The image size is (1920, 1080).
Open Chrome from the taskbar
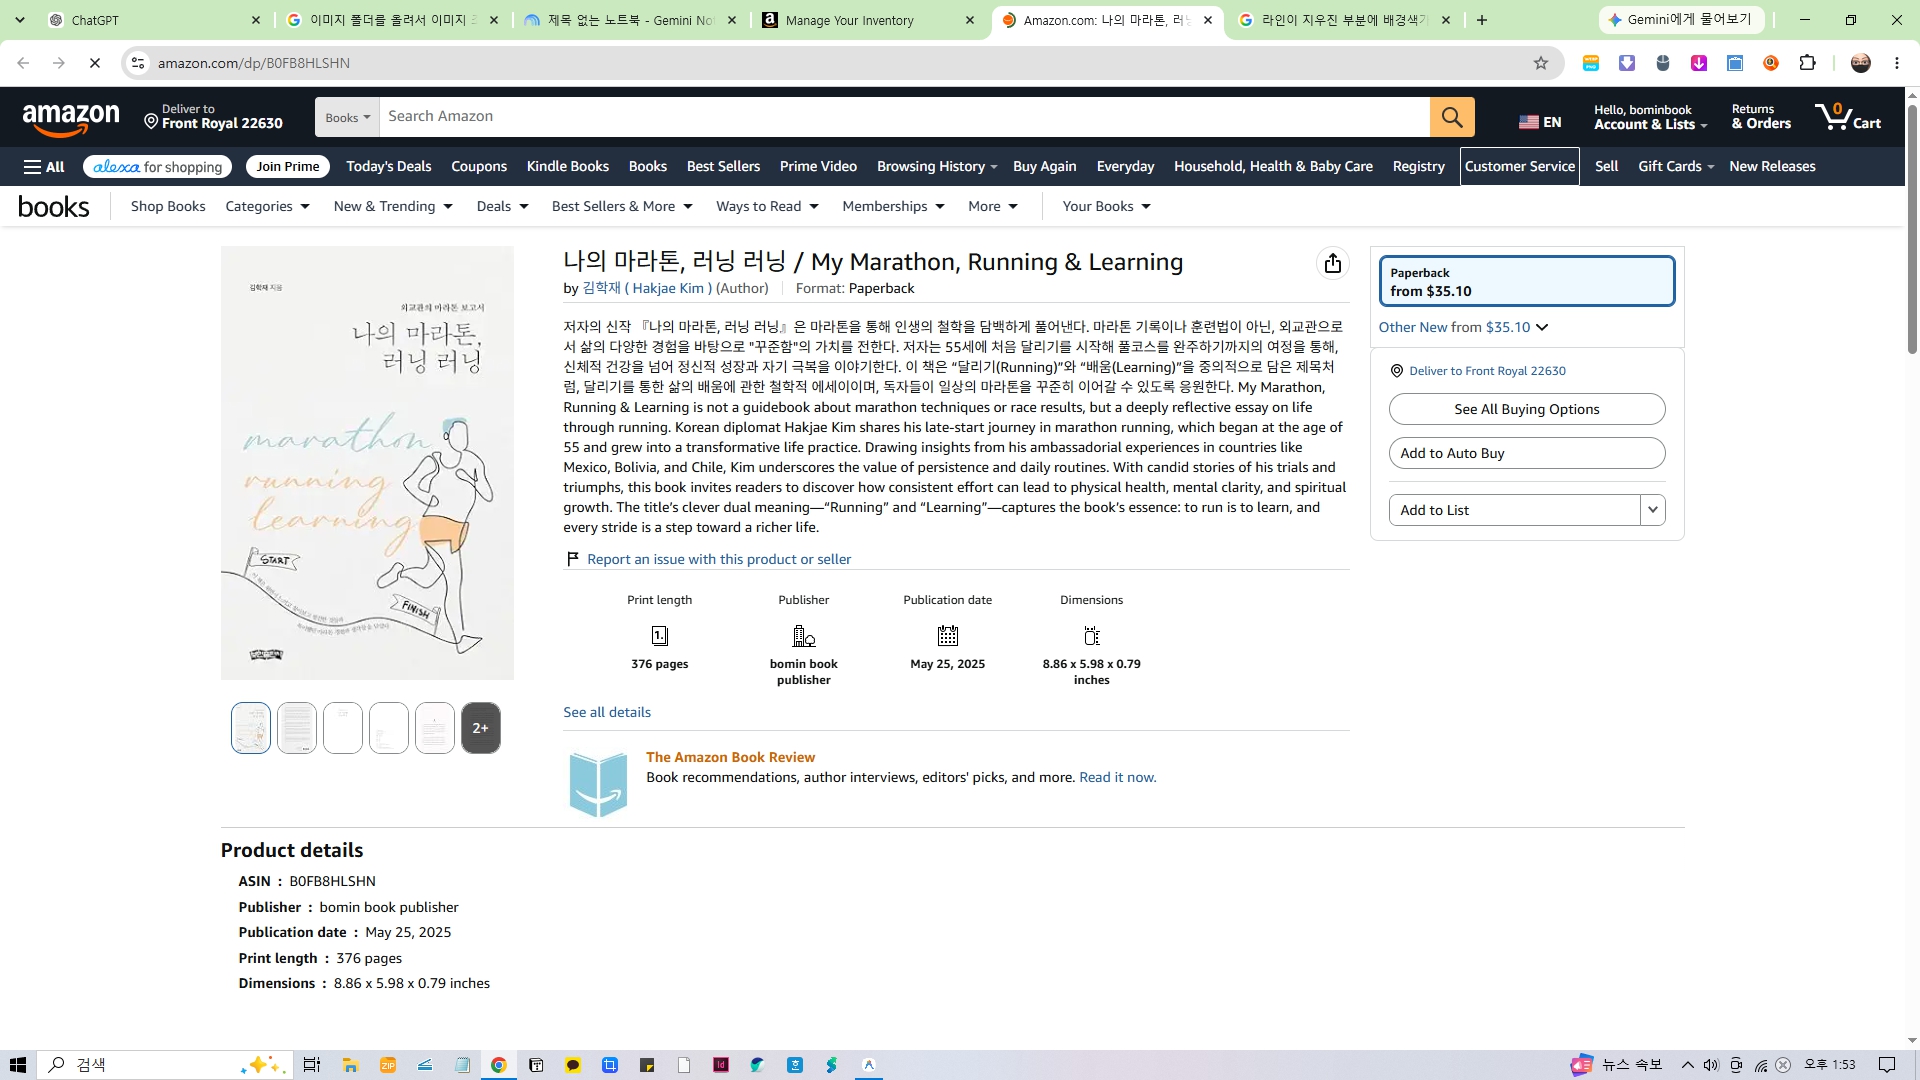(x=498, y=1065)
